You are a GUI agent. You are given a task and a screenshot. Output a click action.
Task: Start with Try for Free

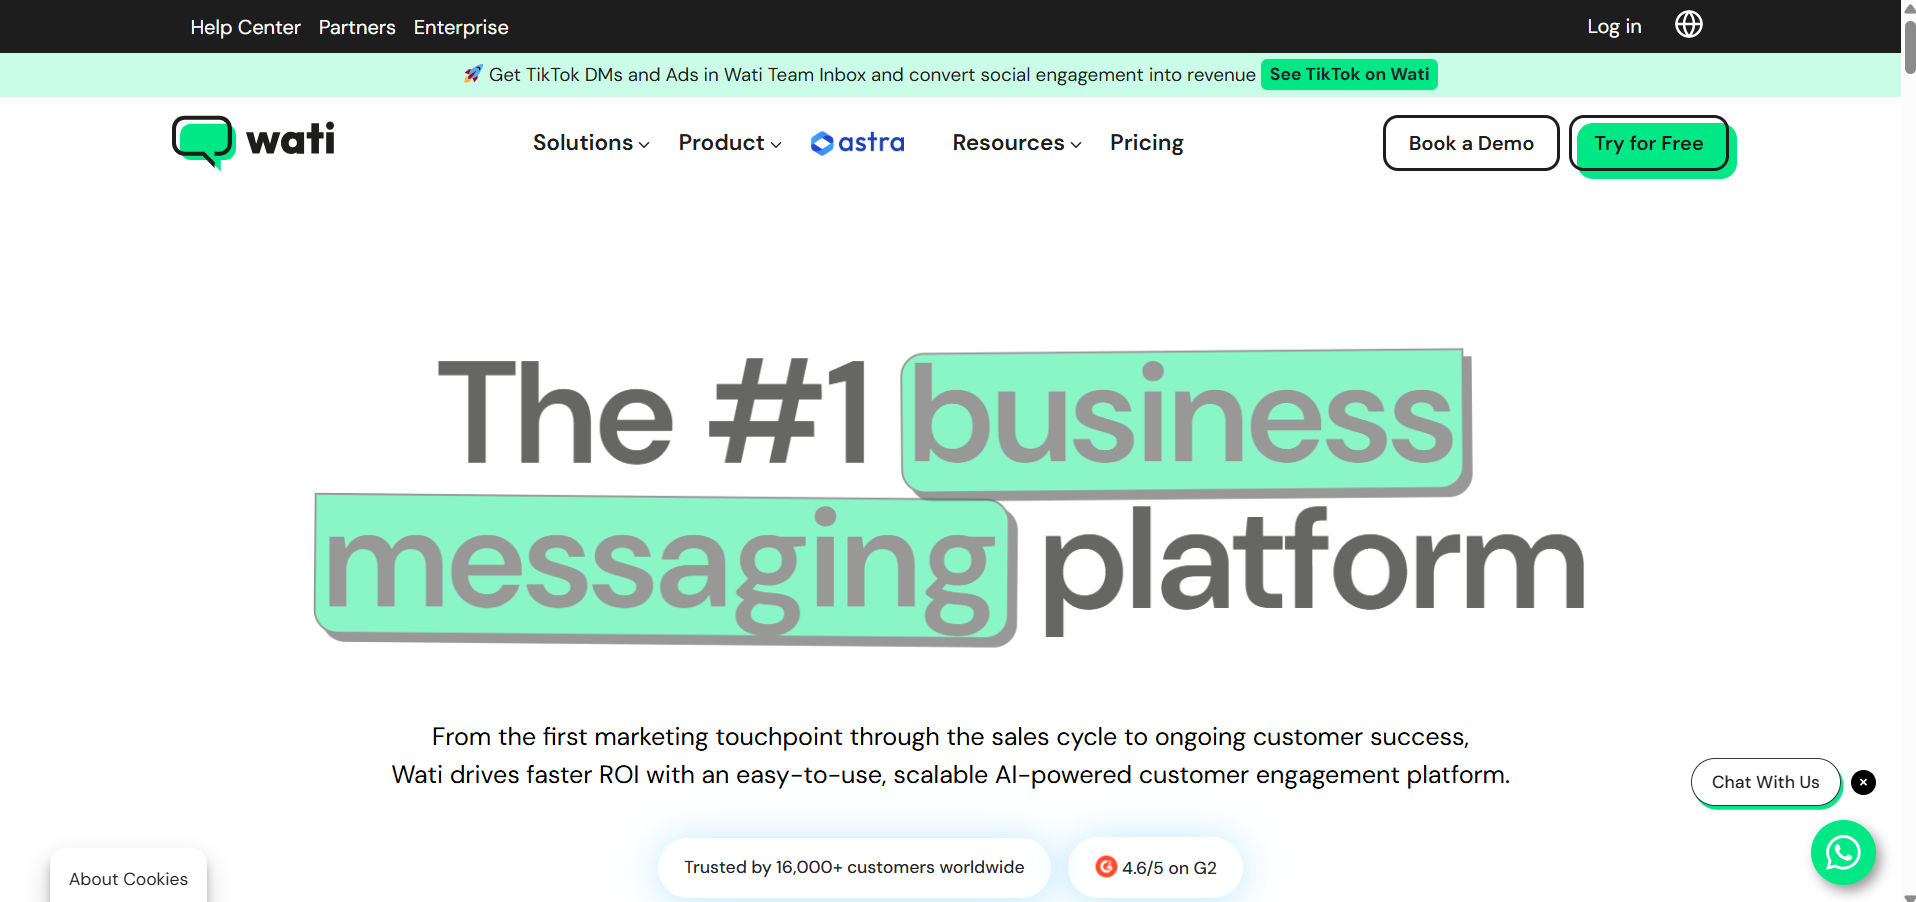point(1649,144)
